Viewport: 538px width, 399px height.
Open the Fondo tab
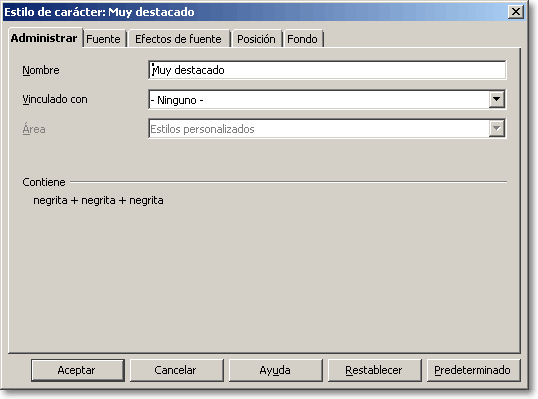[x=302, y=39]
